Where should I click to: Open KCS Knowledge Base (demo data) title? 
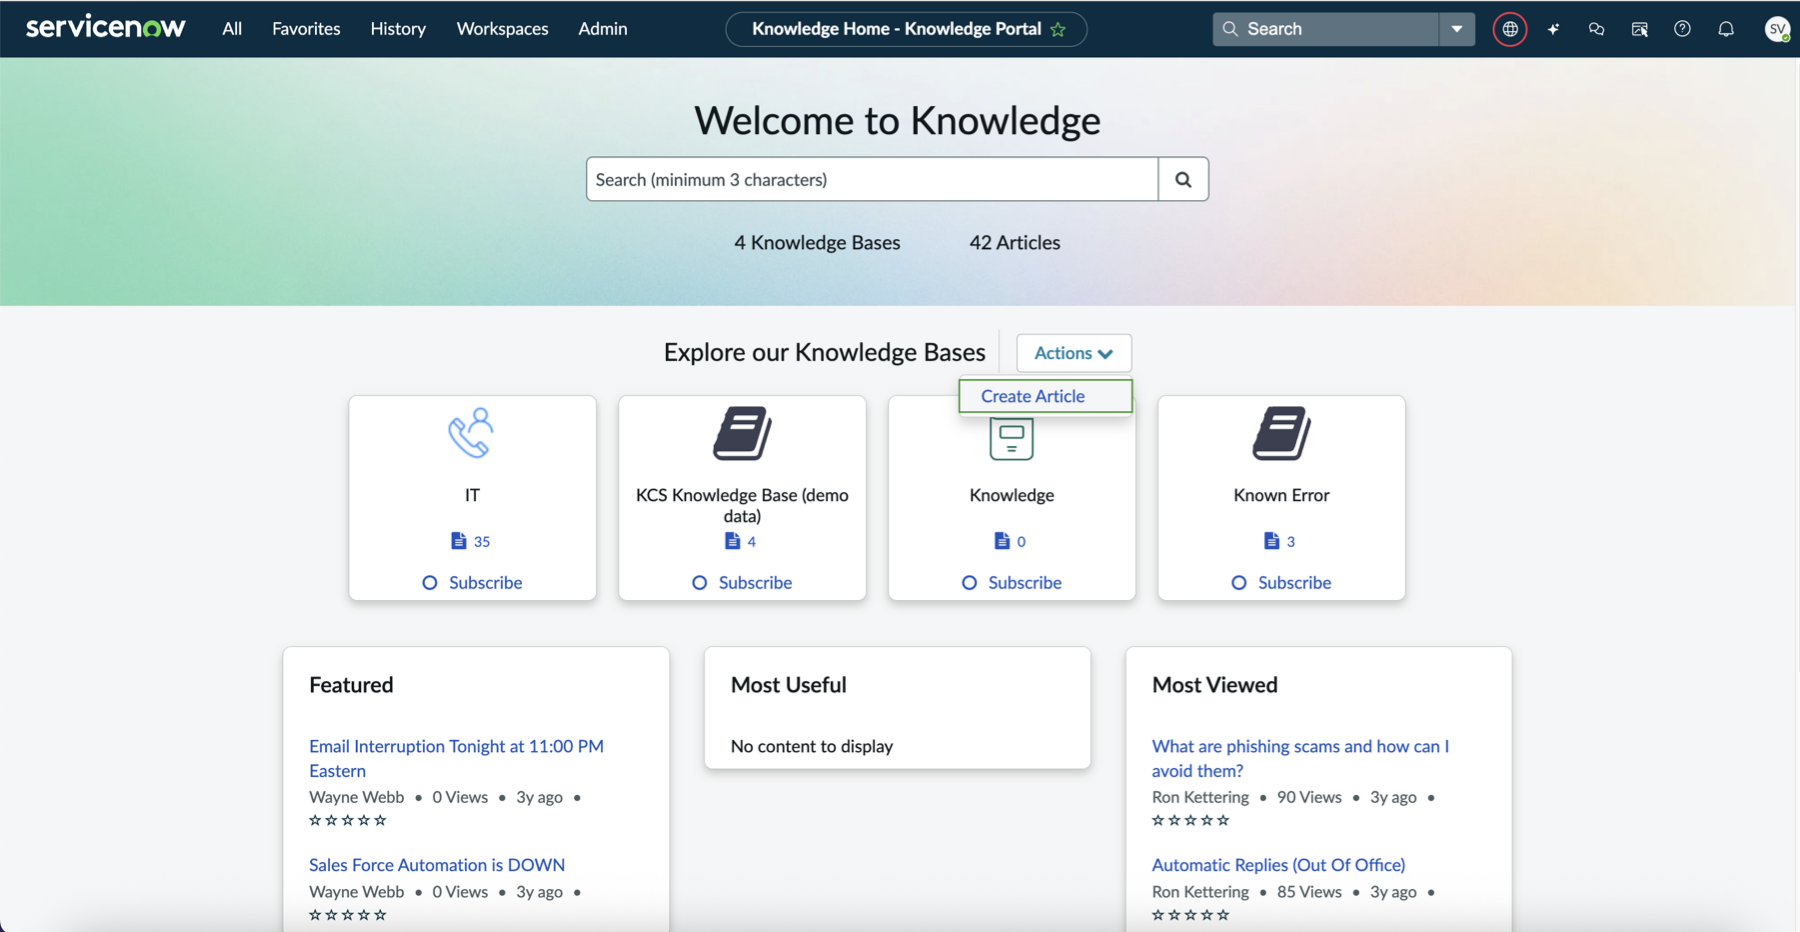coord(742,505)
